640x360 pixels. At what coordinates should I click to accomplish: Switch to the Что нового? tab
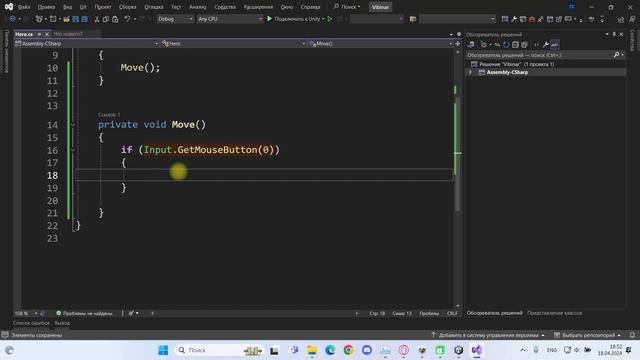pyautogui.click(x=68, y=34)
